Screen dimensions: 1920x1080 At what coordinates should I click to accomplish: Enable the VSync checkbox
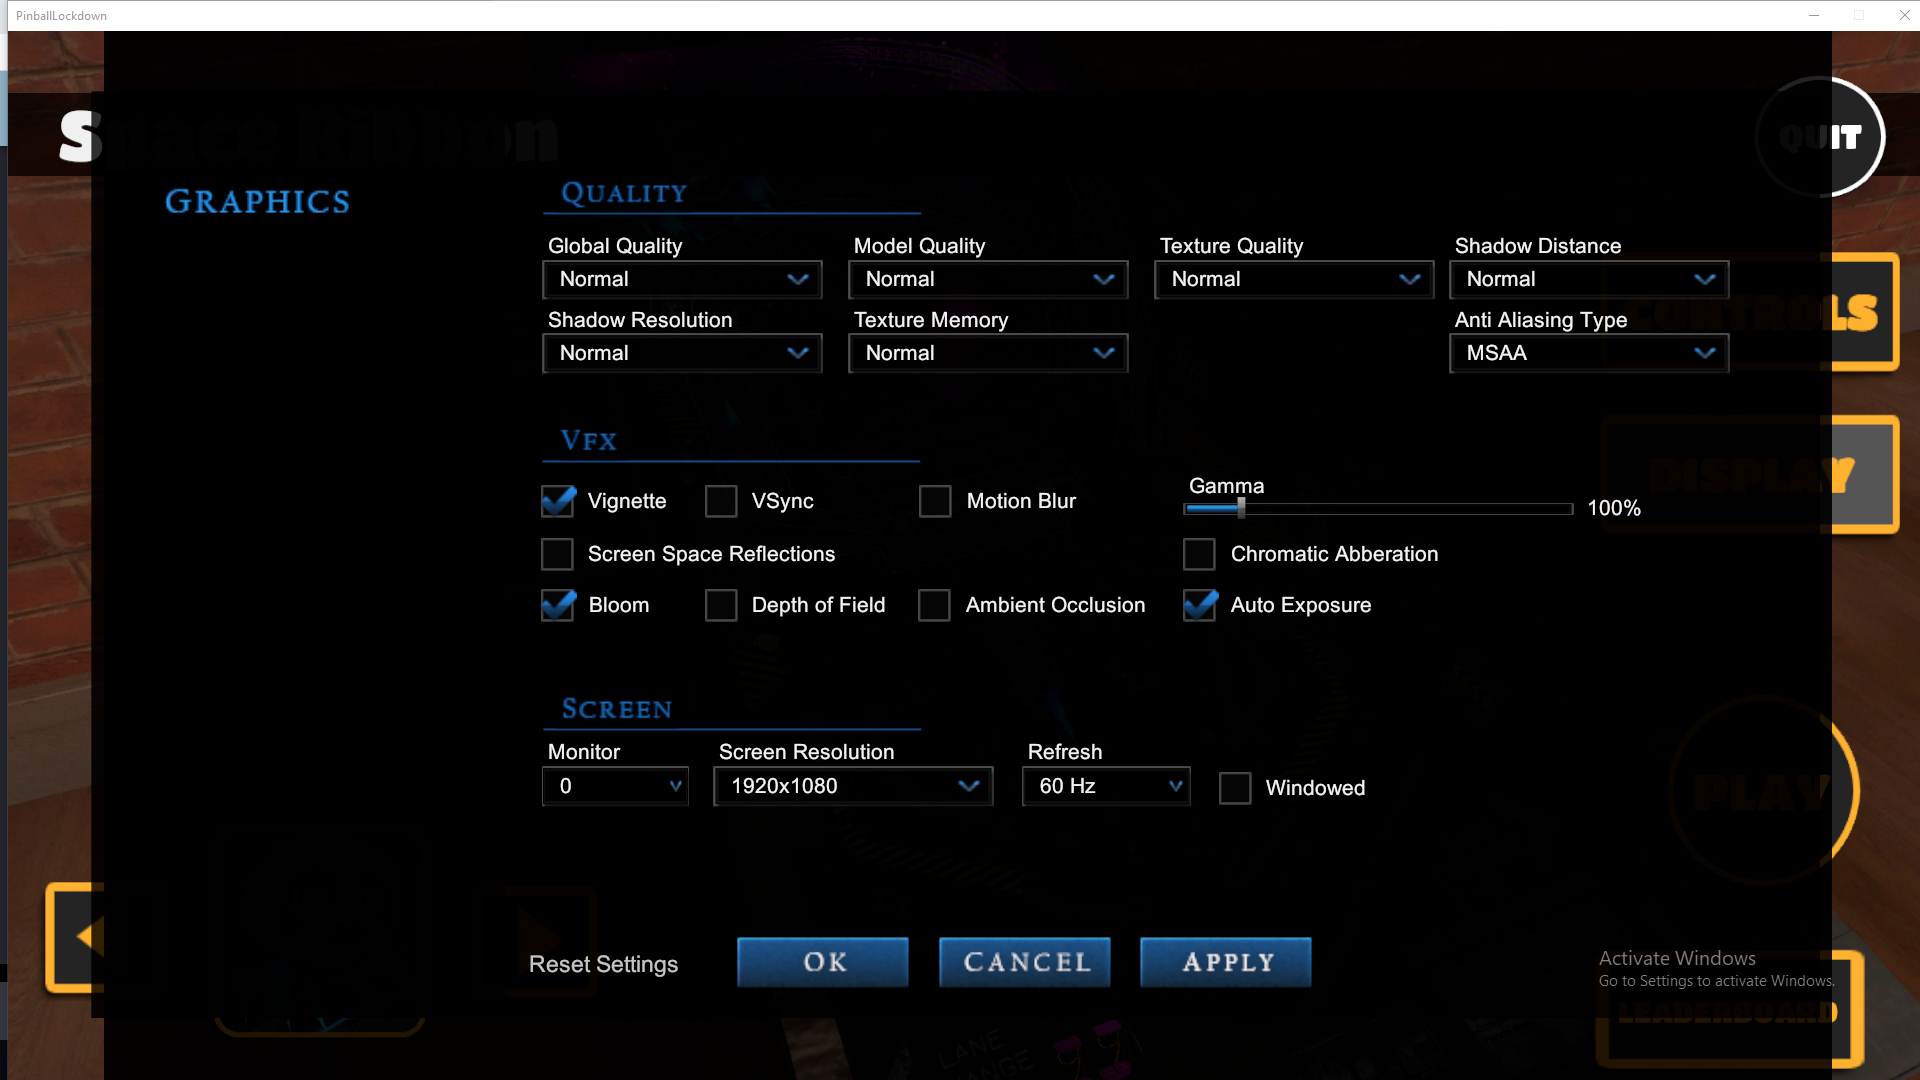pos(721,501)
